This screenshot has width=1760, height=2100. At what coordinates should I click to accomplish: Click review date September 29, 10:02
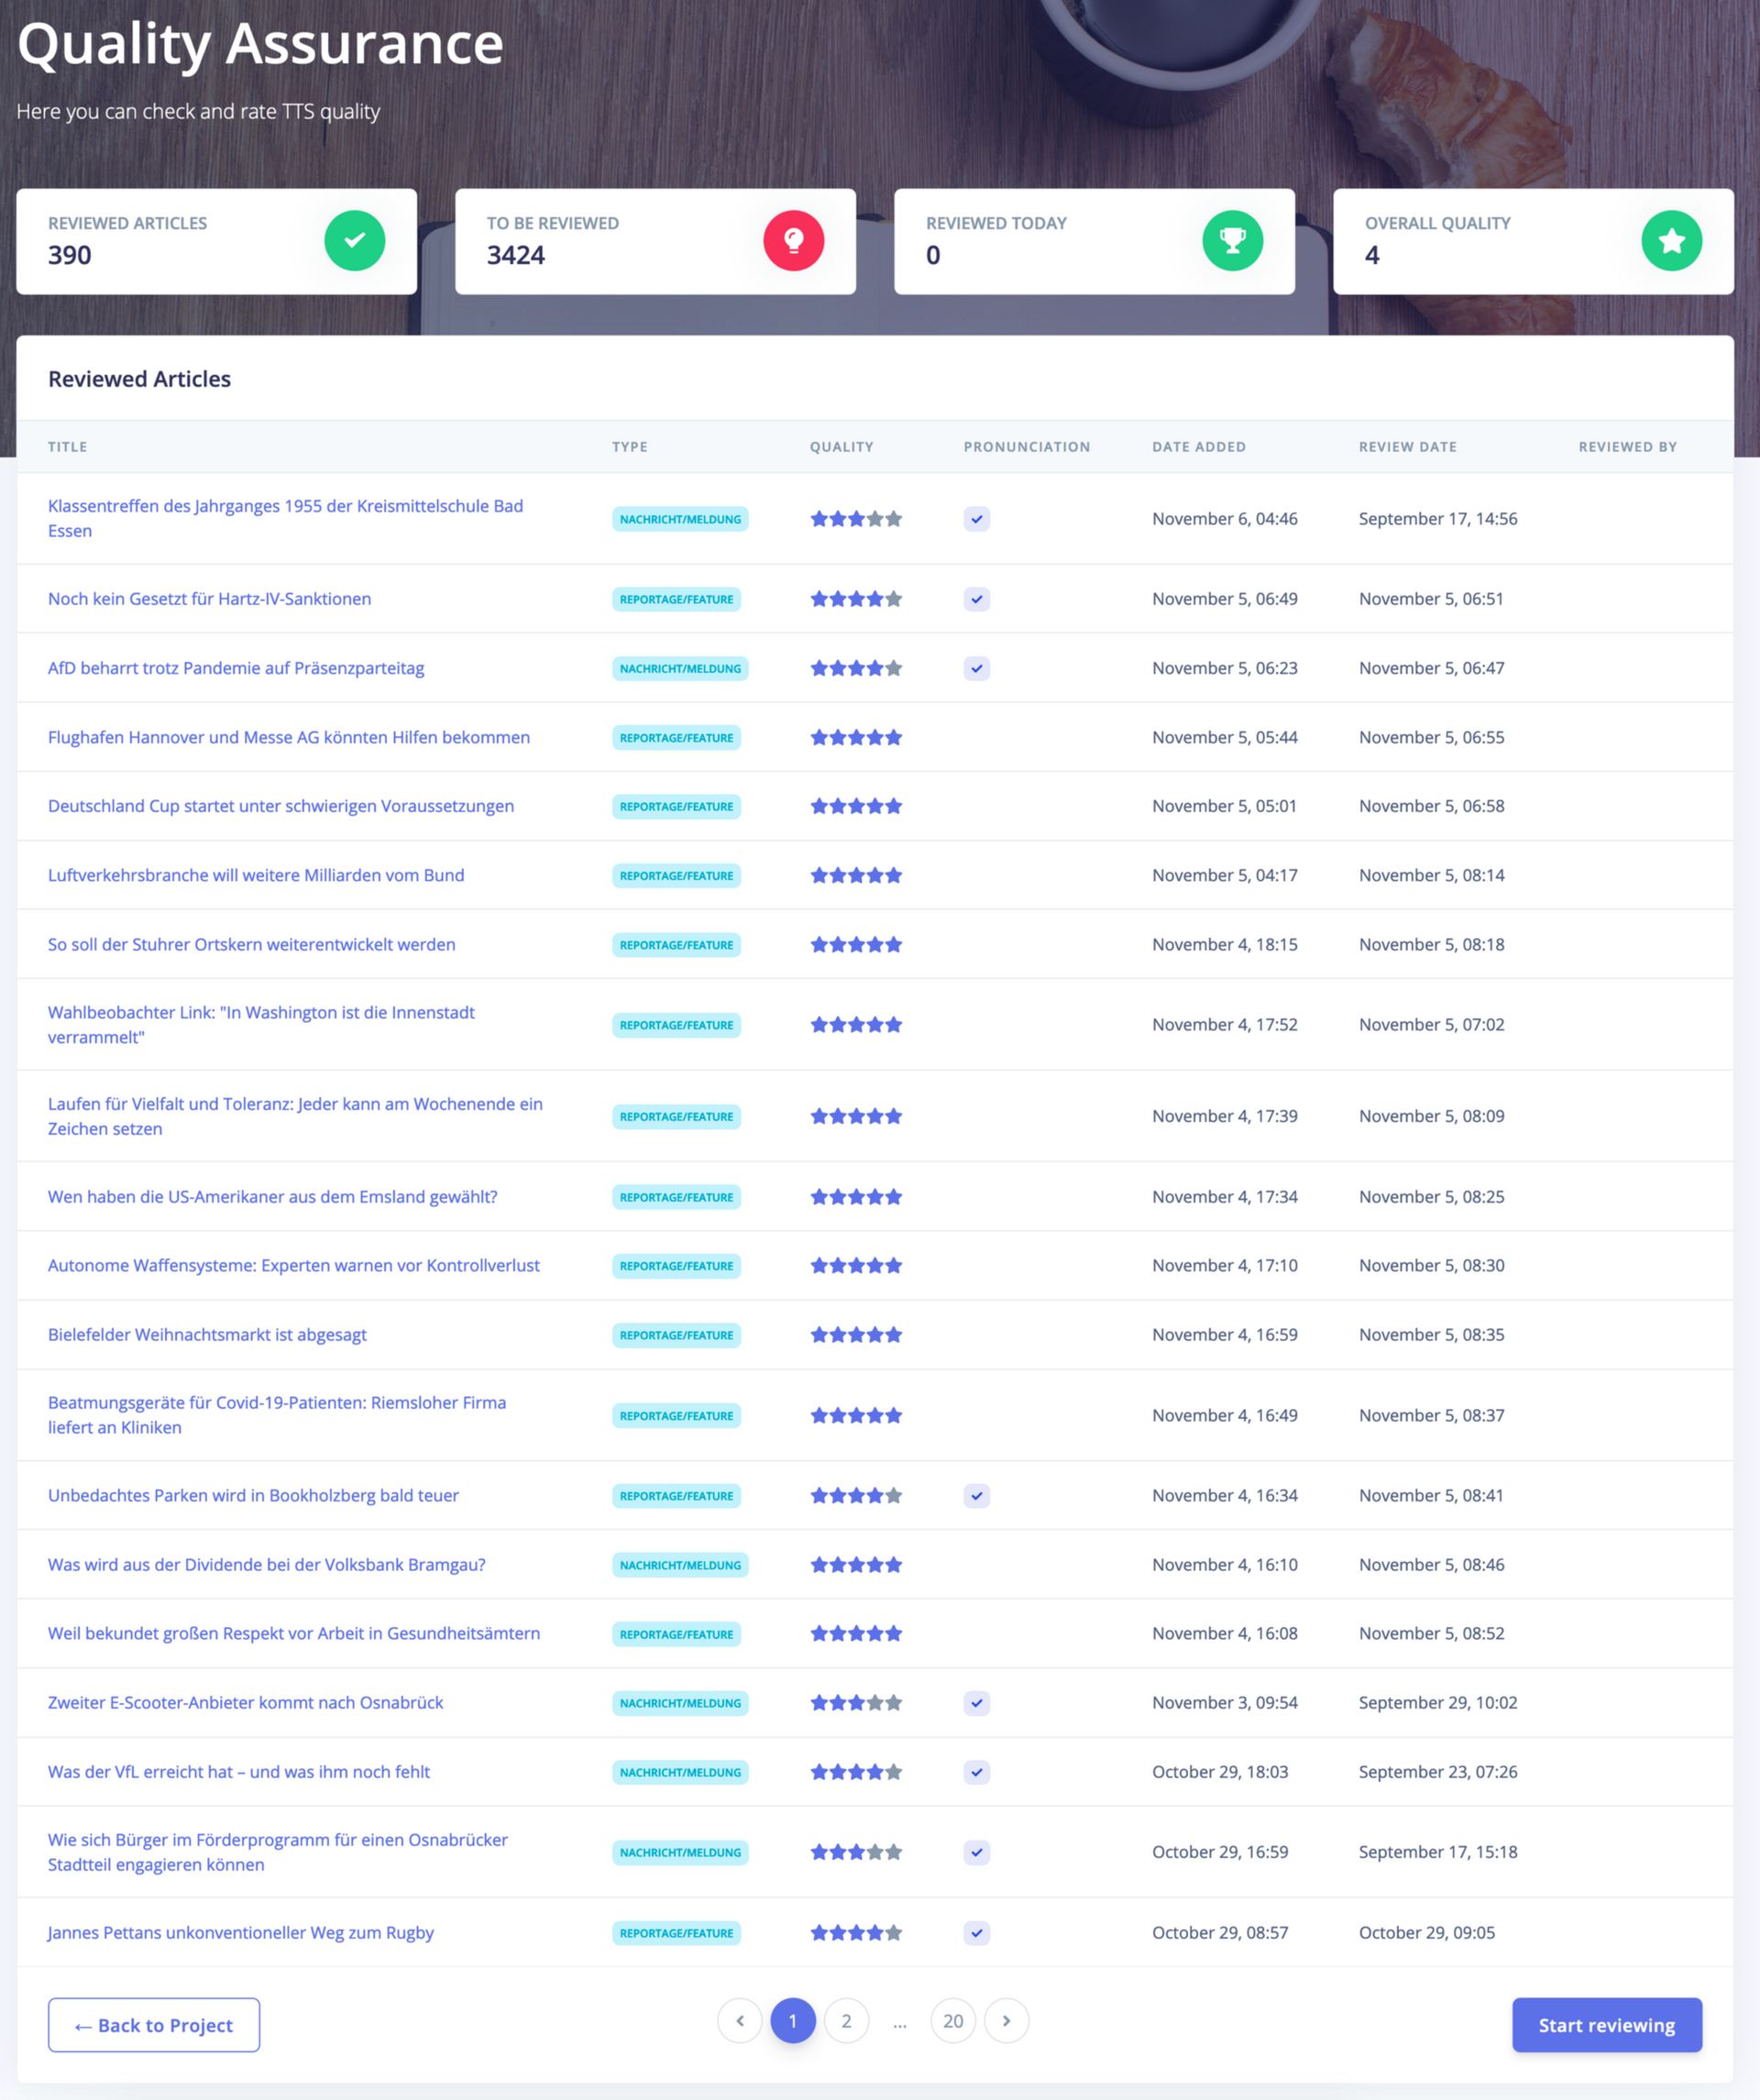(1438, 1703)
